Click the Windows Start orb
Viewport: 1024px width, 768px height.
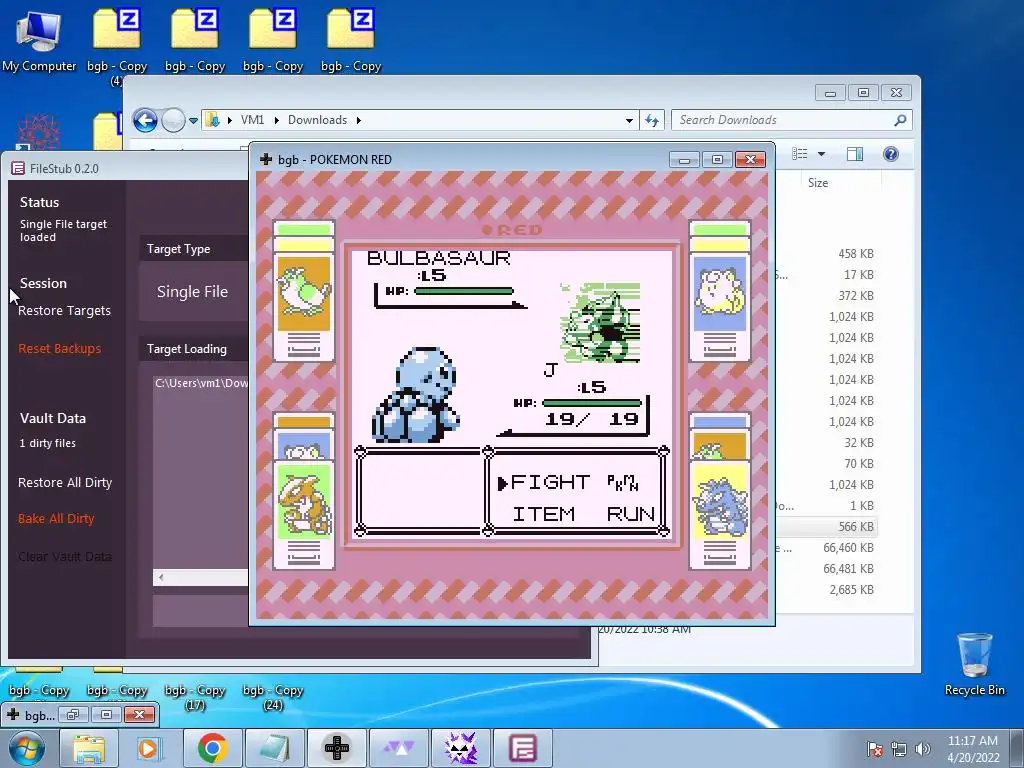coord(27,748)
